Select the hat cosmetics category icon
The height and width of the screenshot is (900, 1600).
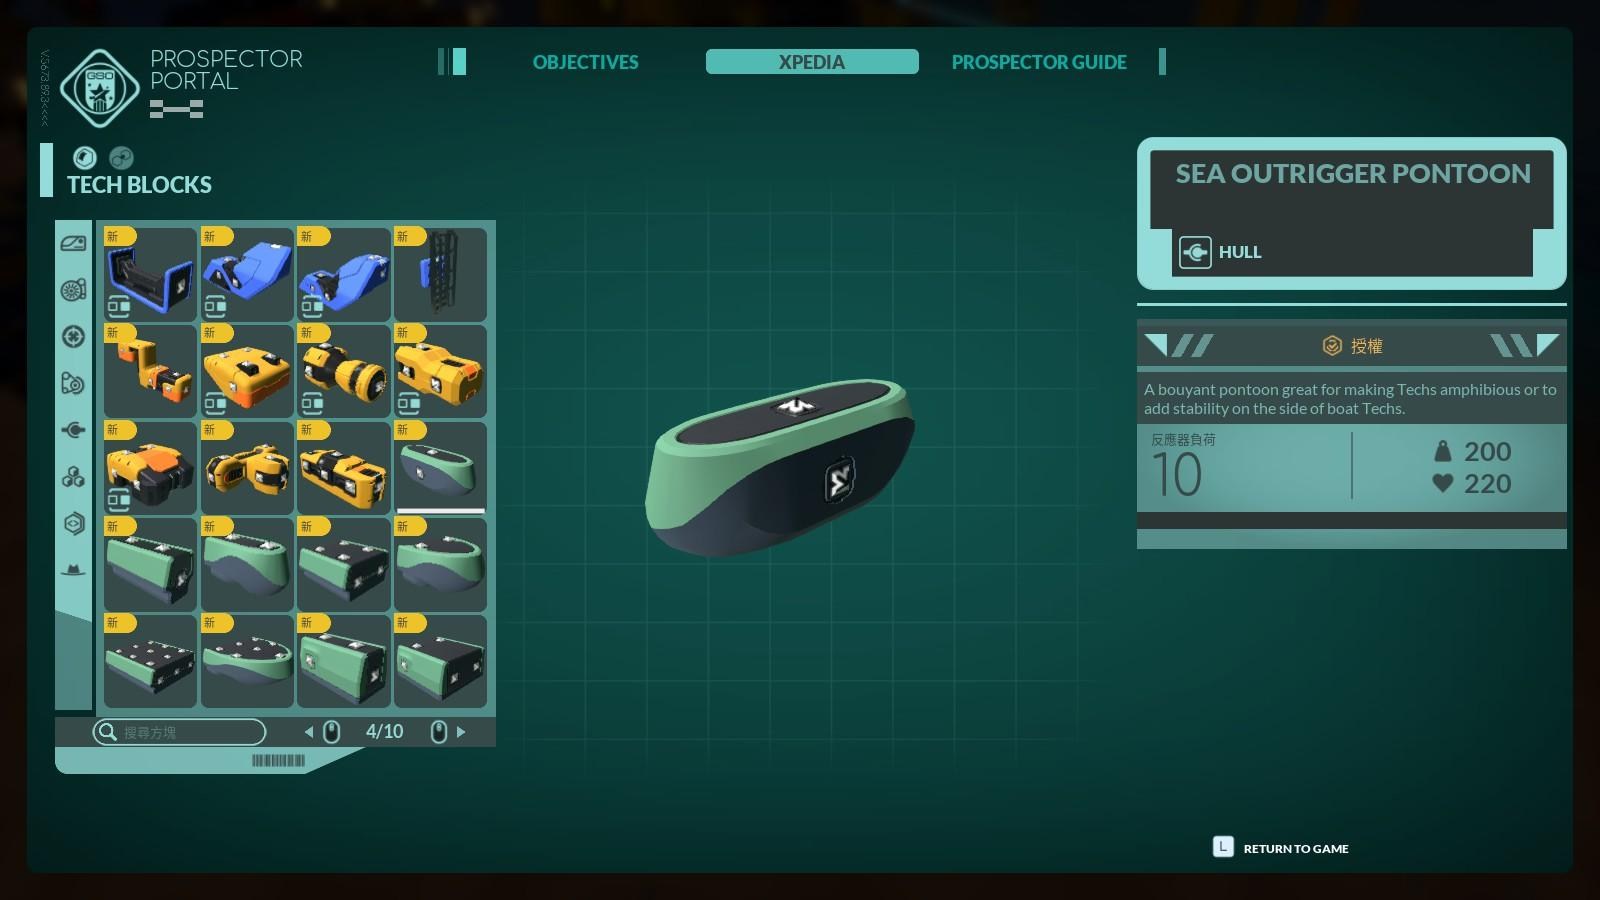(x=73, y=570)
